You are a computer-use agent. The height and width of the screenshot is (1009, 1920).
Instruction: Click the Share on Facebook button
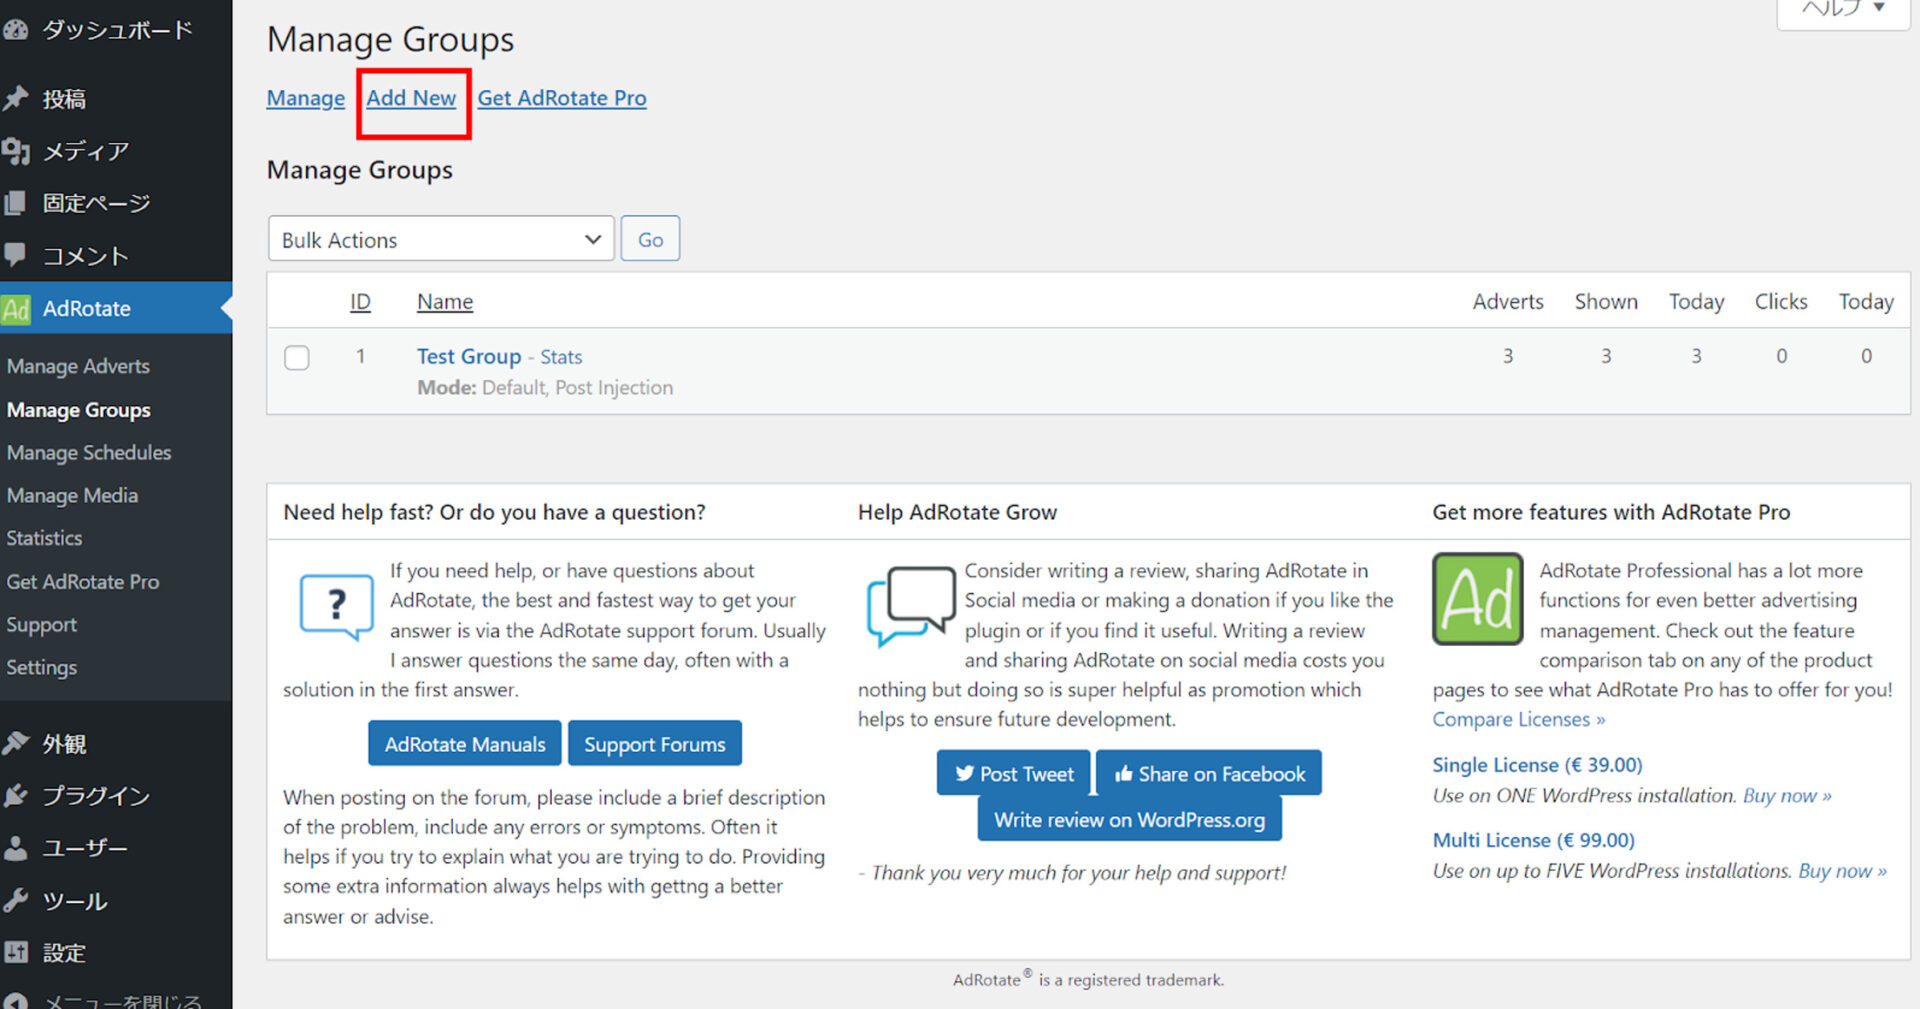pos(1209,774)
